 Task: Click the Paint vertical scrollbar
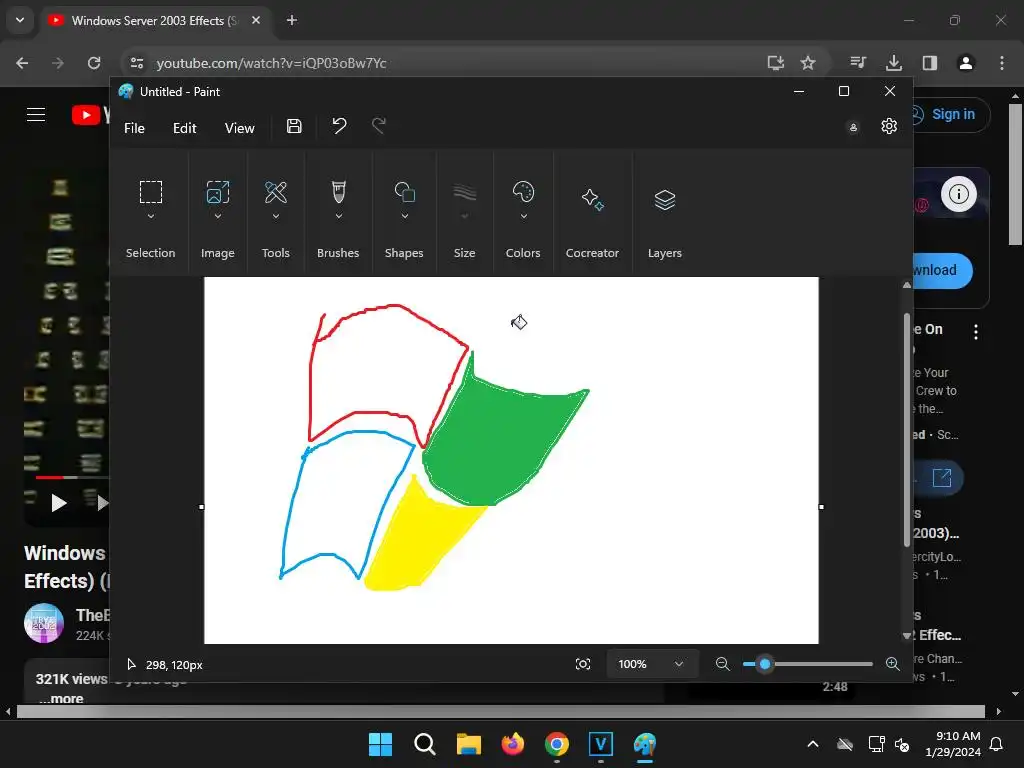(x=906, y=431)
